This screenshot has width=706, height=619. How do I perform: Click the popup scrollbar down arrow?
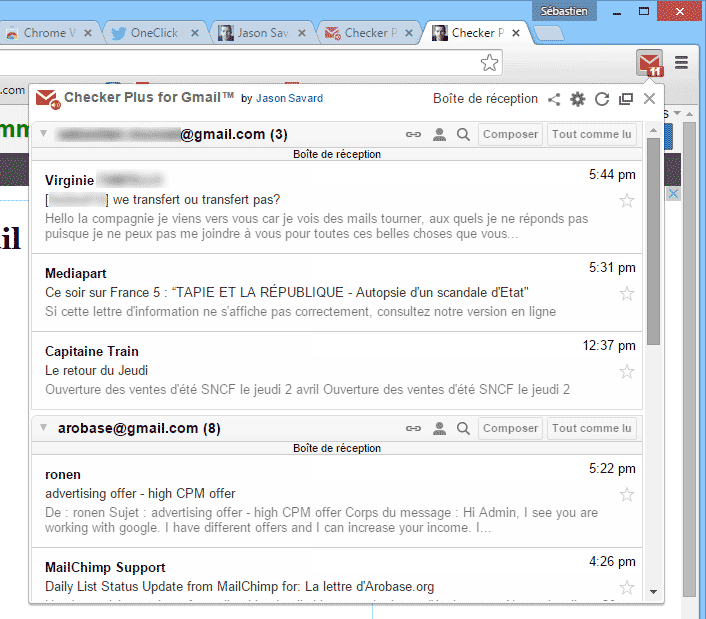pyautogui.click(x=653, y=592)
